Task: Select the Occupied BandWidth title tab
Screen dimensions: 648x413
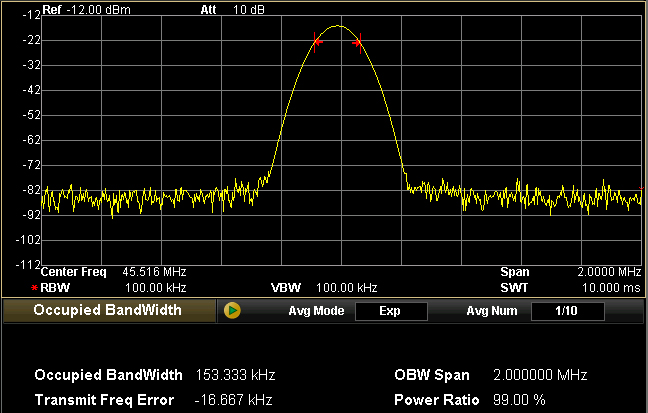Action: 110,310
